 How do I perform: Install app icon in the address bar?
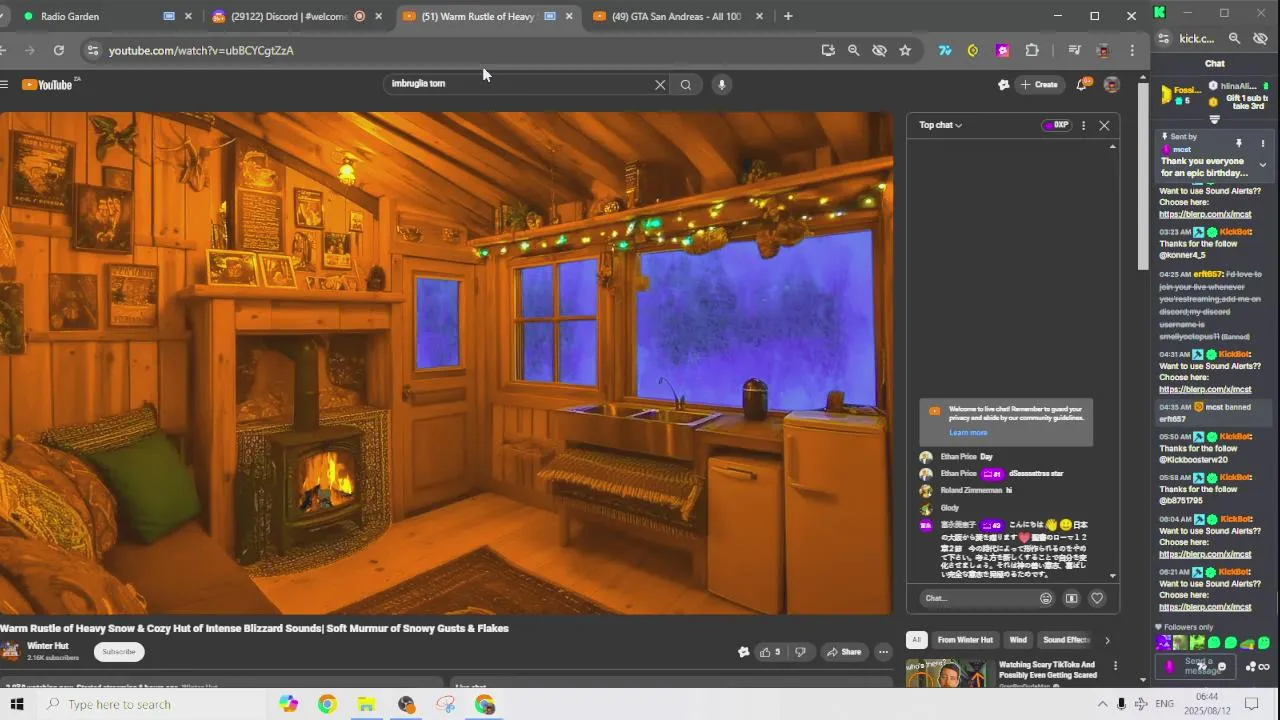coord(828,50)
